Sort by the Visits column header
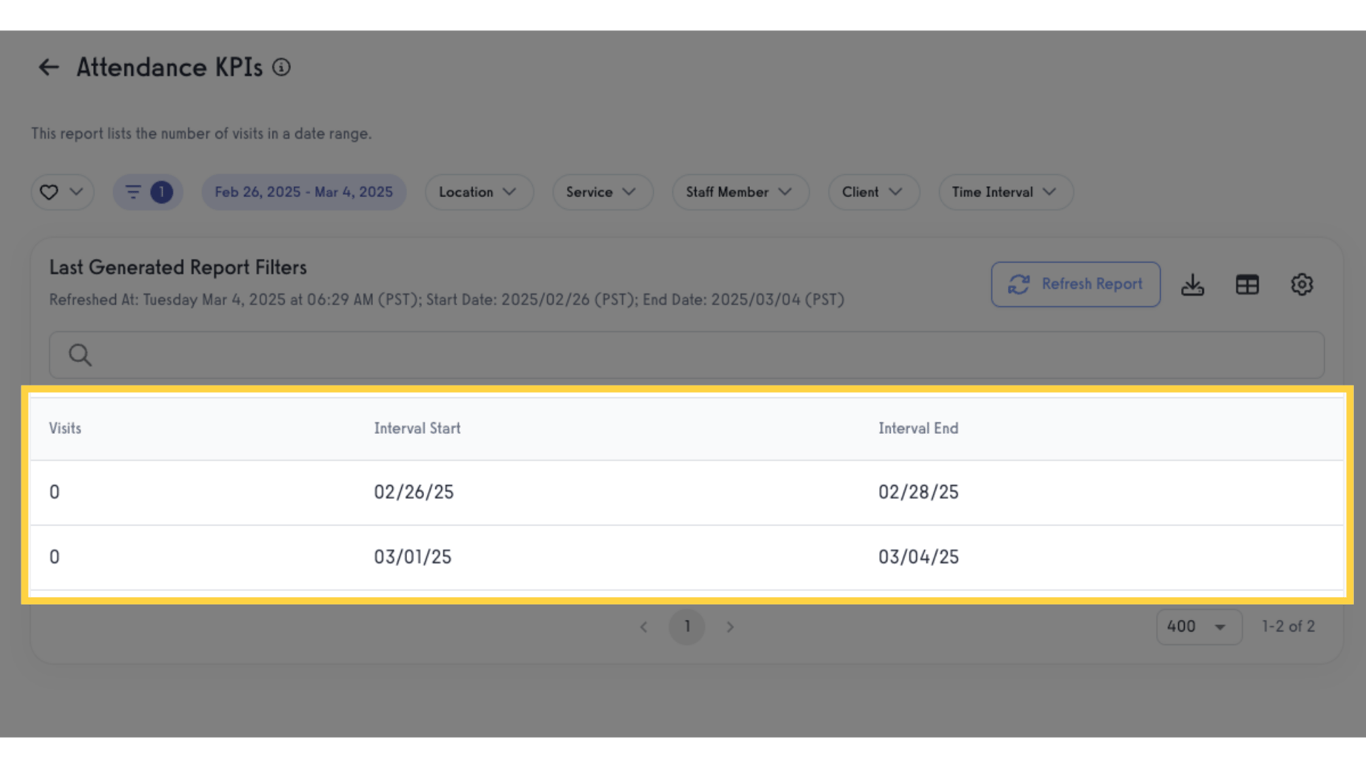The width and height of the screenshot is (1366, 768). (x=65, y=428)
